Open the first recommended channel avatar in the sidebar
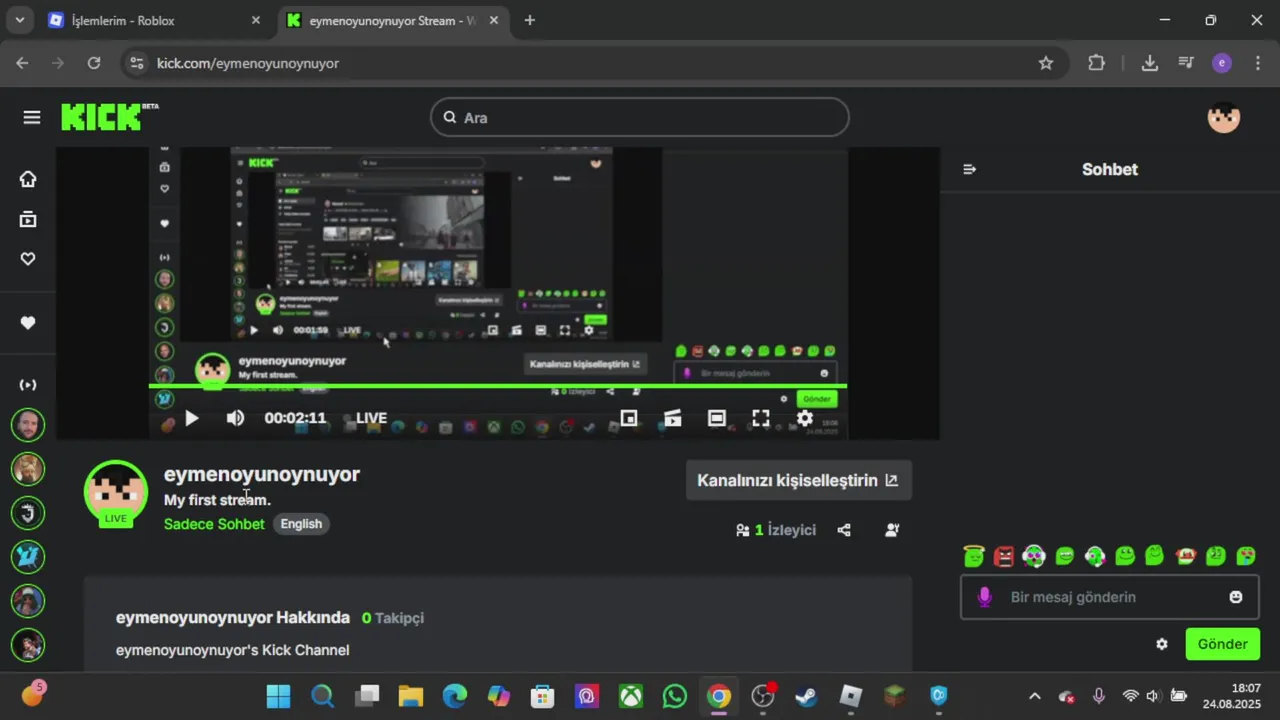Image resolution: width=1280 pixels, height=720 pixels. (28, 425)
